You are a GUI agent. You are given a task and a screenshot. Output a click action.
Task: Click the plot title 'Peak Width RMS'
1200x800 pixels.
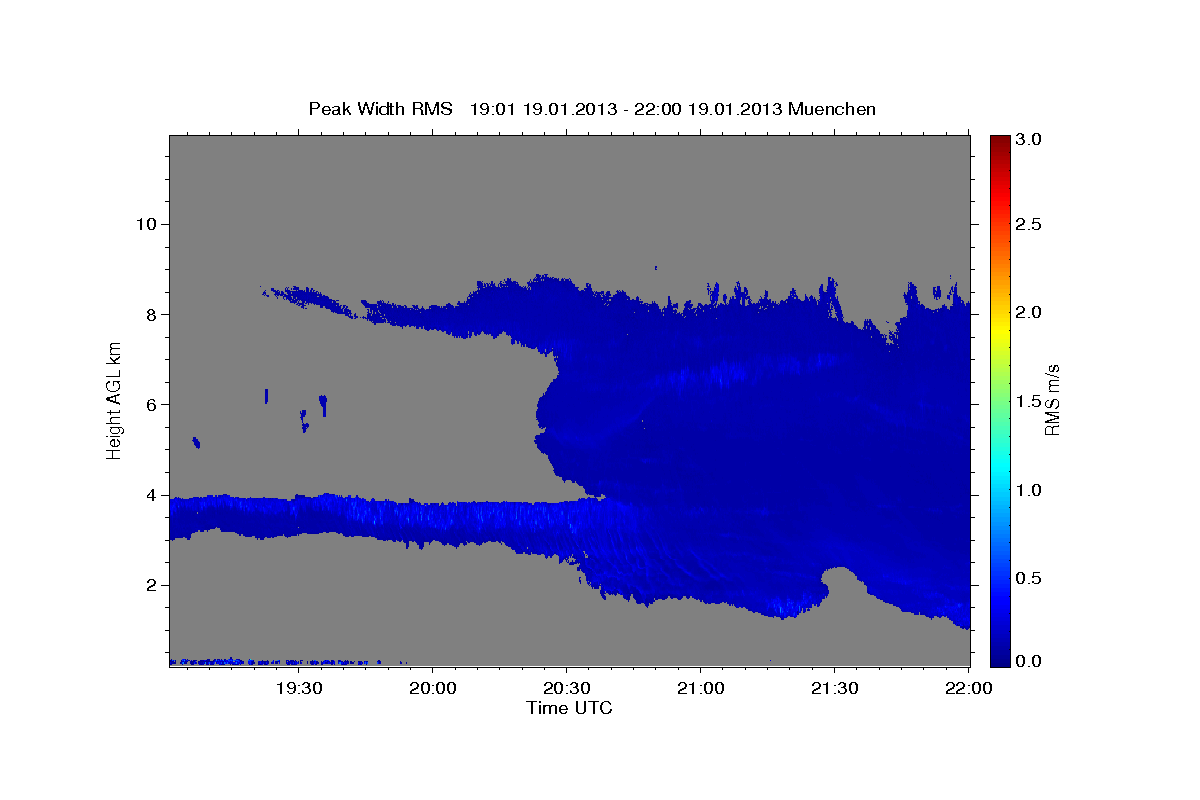(380, 109)
